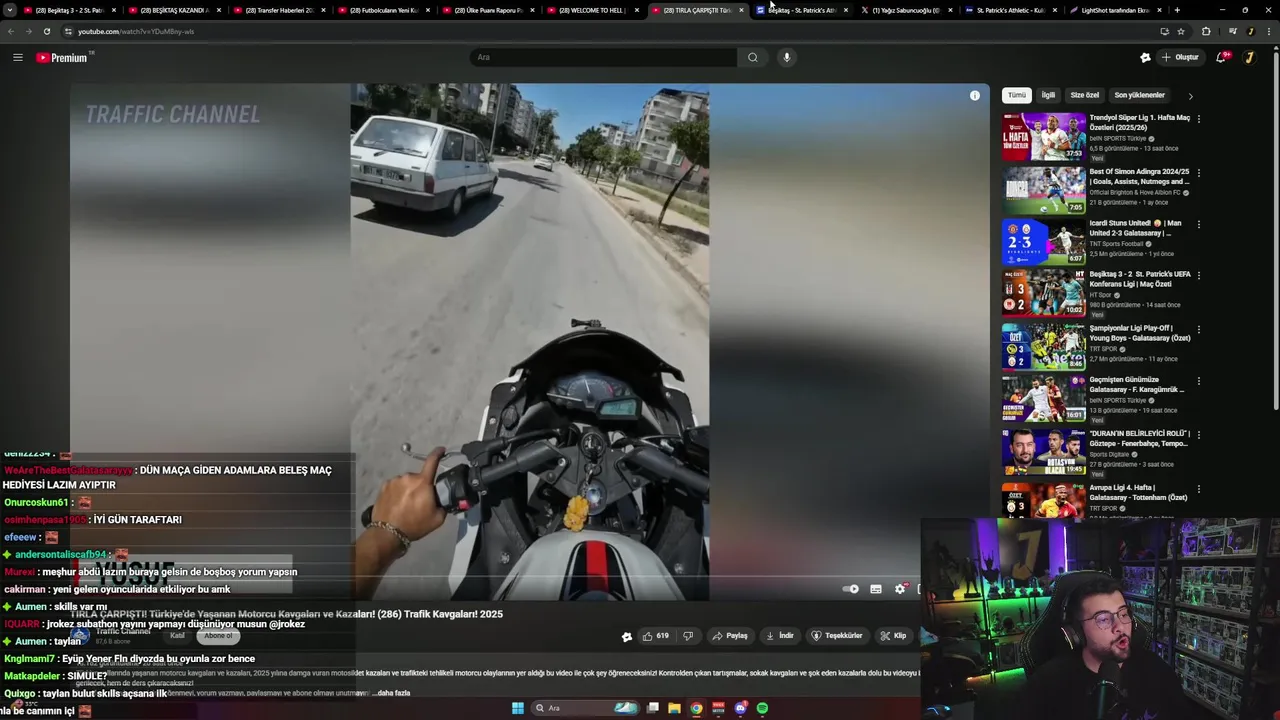This screenshot has width=1280, height=720.
Task: Start voice search with microphone icon
Action: tap(787, 57)
